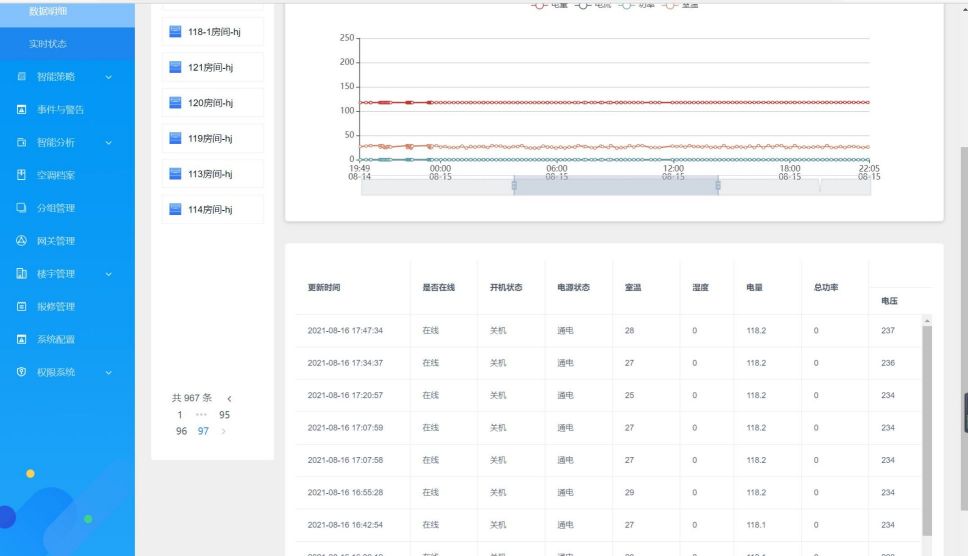Click the chart zoom slider's left handle
Screen dimensions: 968x556
(514, 186)
